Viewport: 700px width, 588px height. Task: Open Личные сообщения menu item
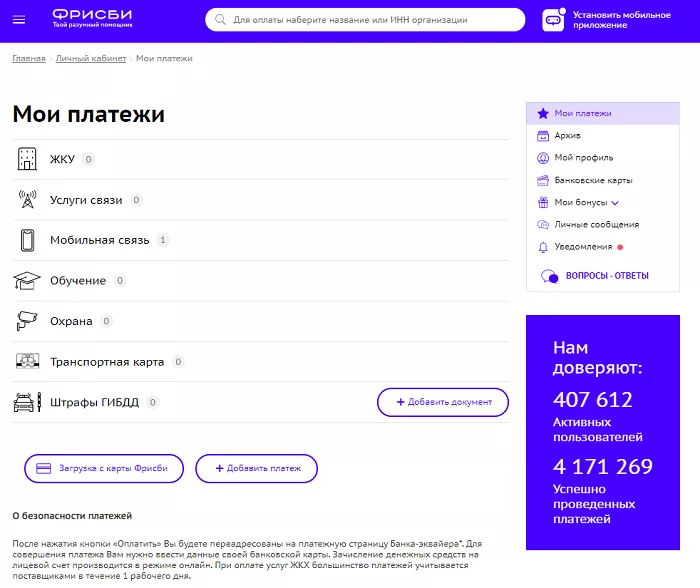pos(603,225)
